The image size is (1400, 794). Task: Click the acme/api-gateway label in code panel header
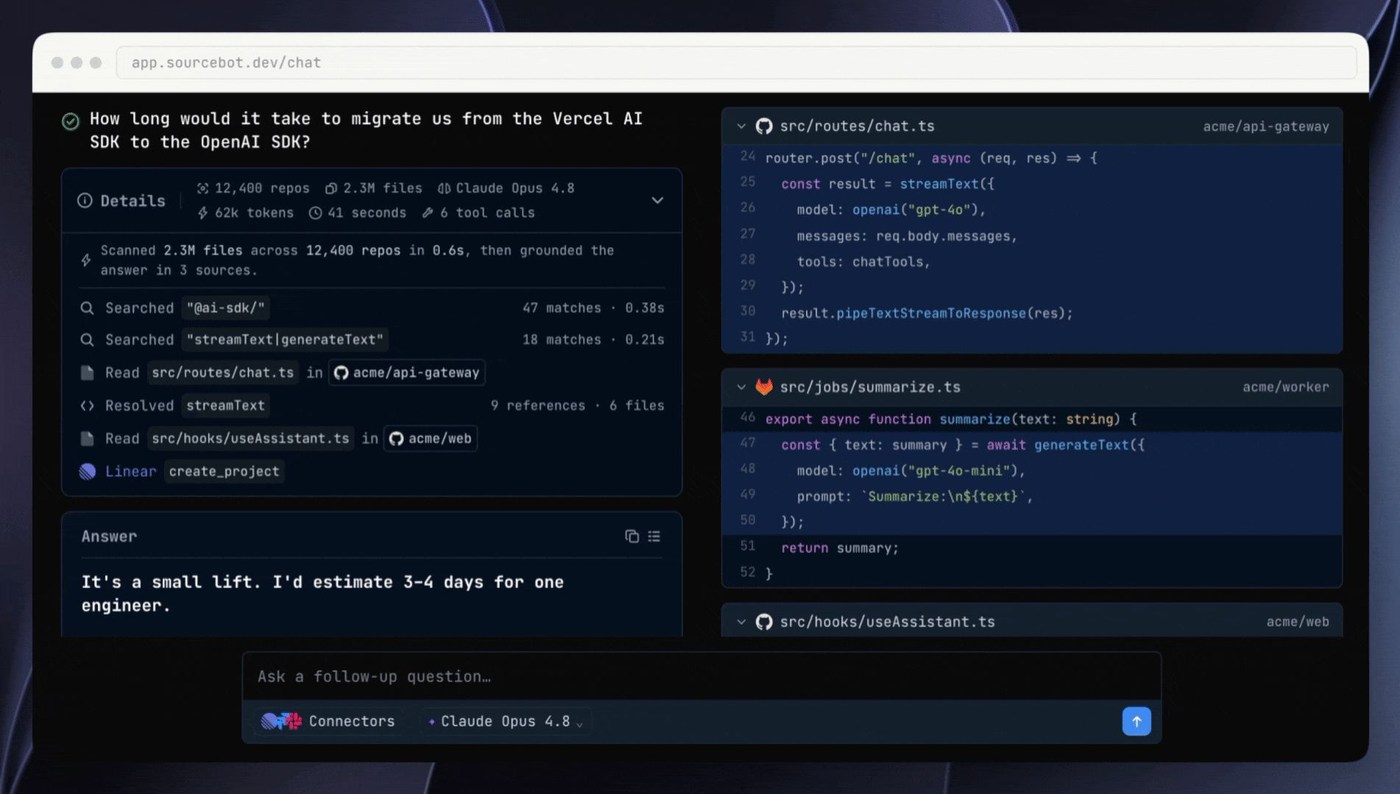[x=1266, y=127]
